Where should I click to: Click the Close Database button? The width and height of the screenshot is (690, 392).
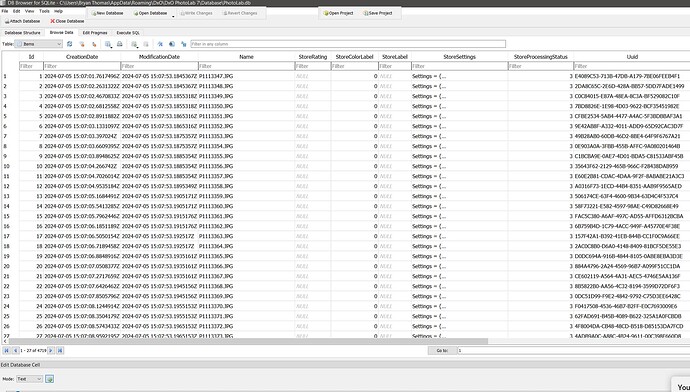[67, 21]
